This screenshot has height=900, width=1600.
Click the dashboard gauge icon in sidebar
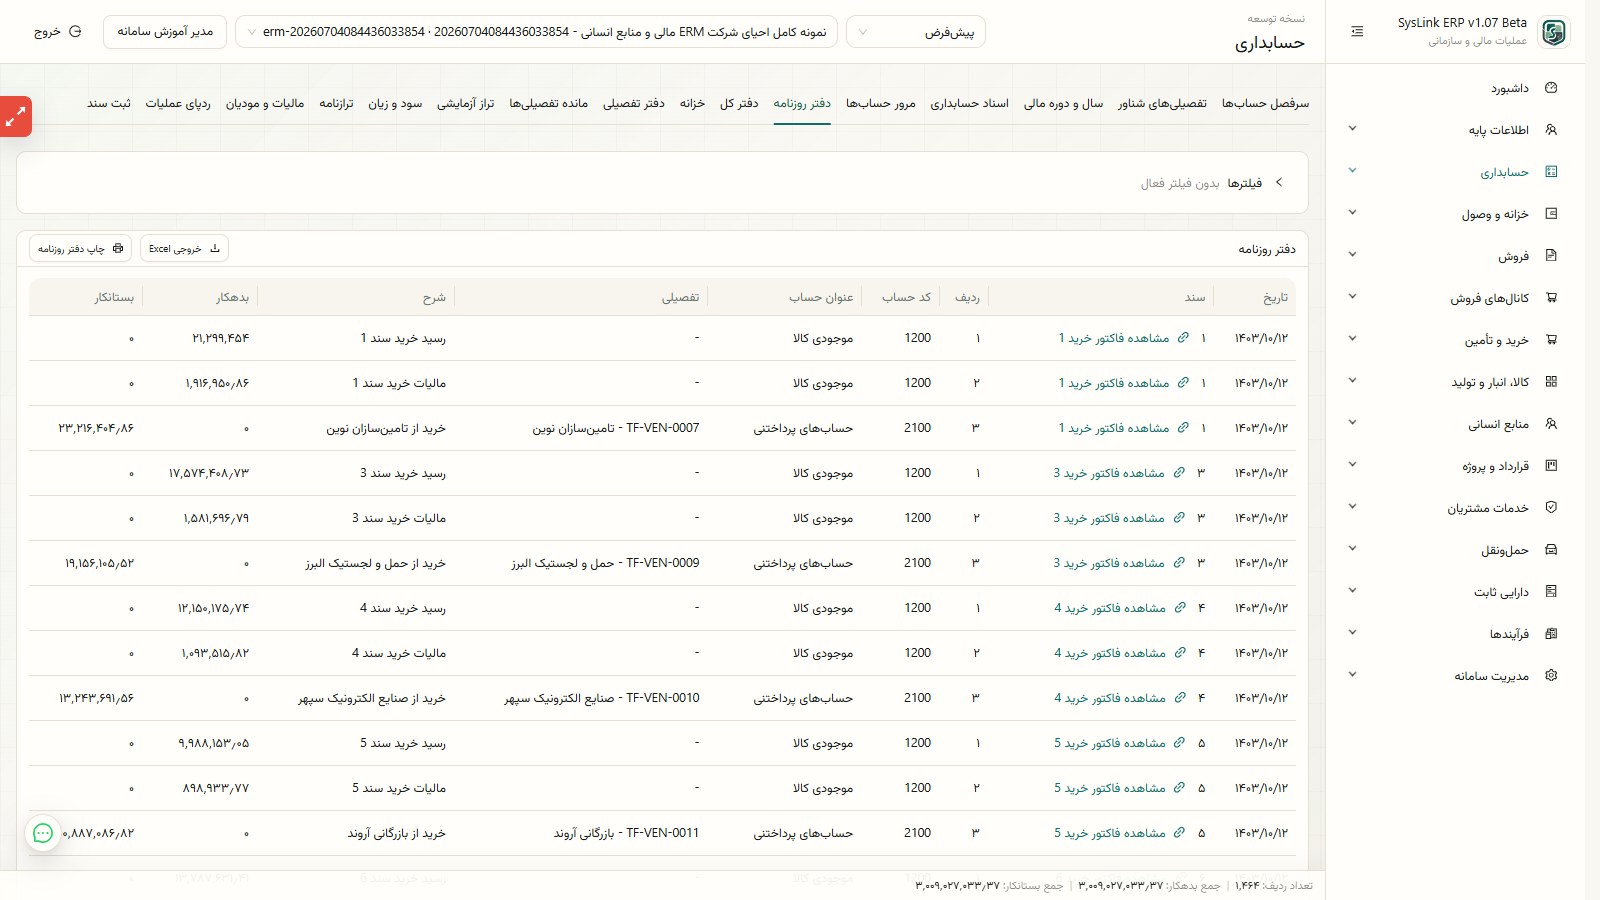click(1551, 88)
